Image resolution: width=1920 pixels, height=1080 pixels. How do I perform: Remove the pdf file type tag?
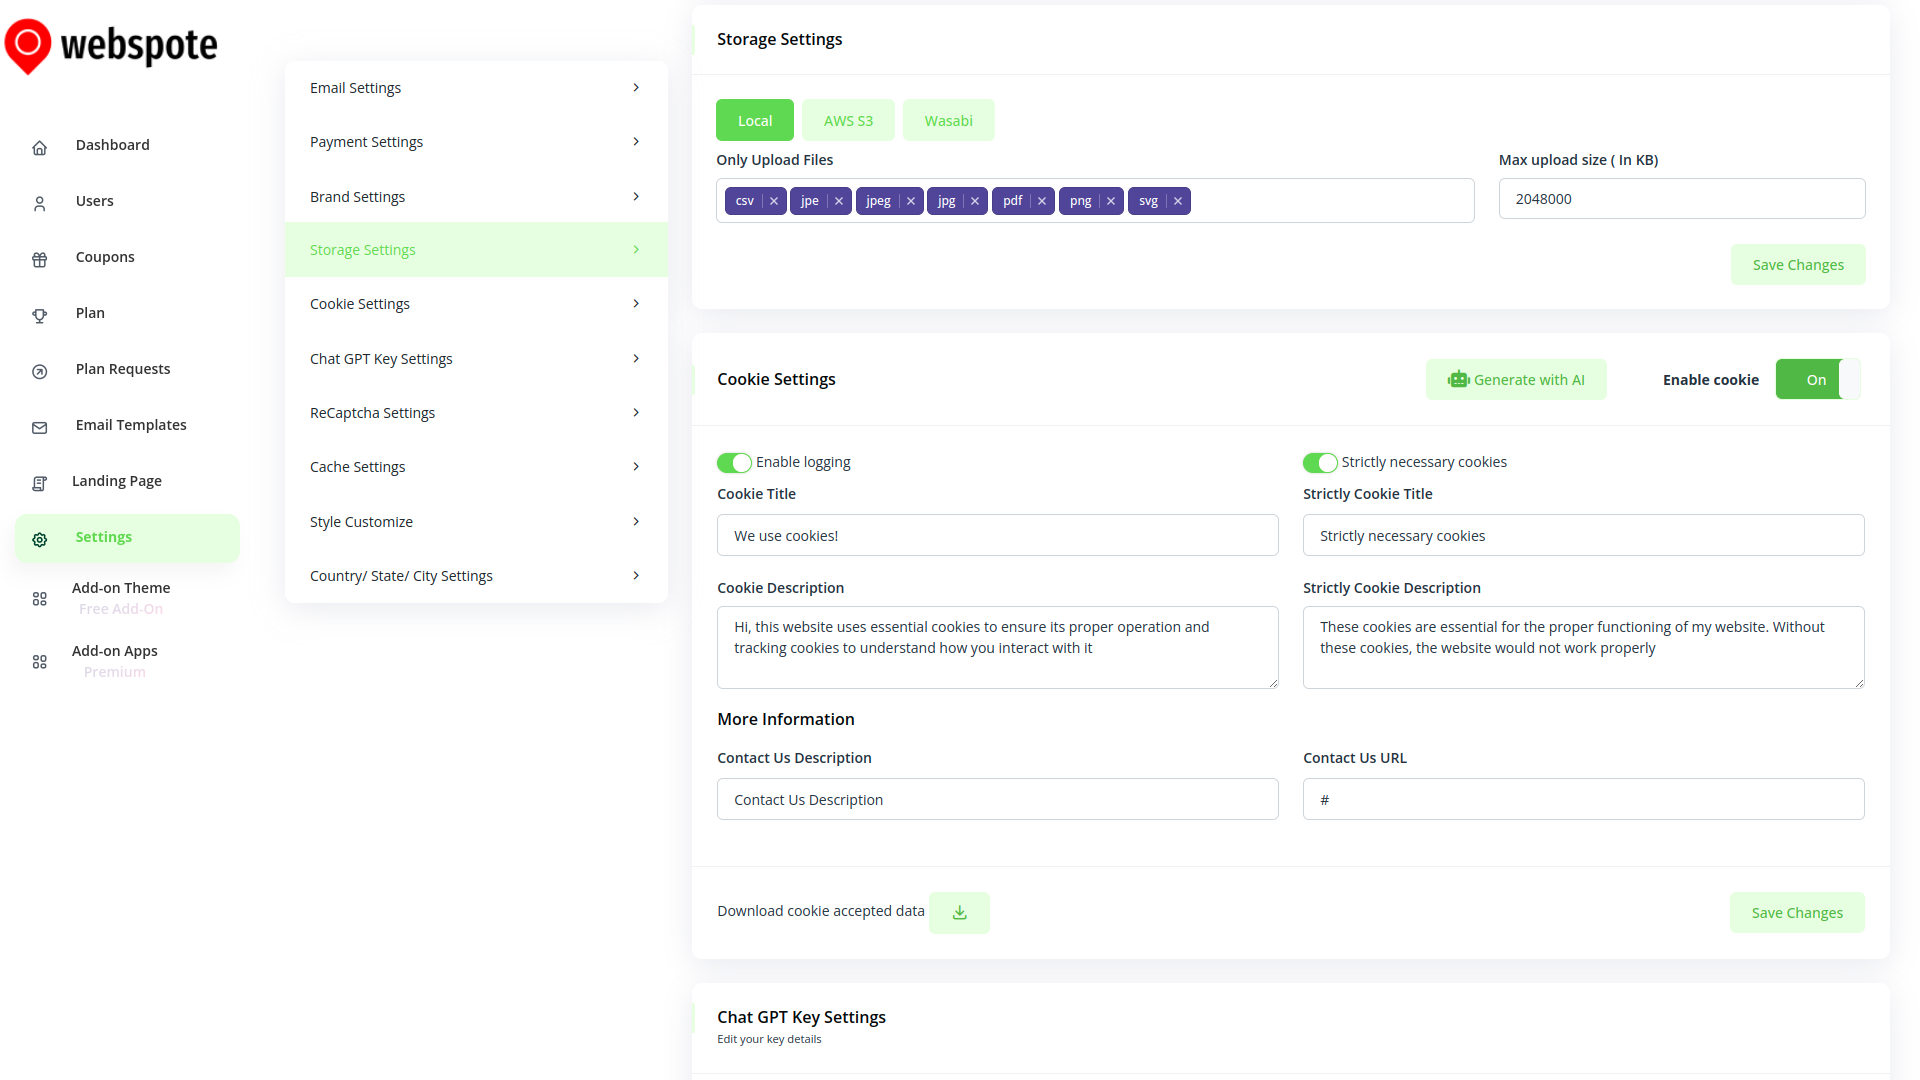[1042, 201]
